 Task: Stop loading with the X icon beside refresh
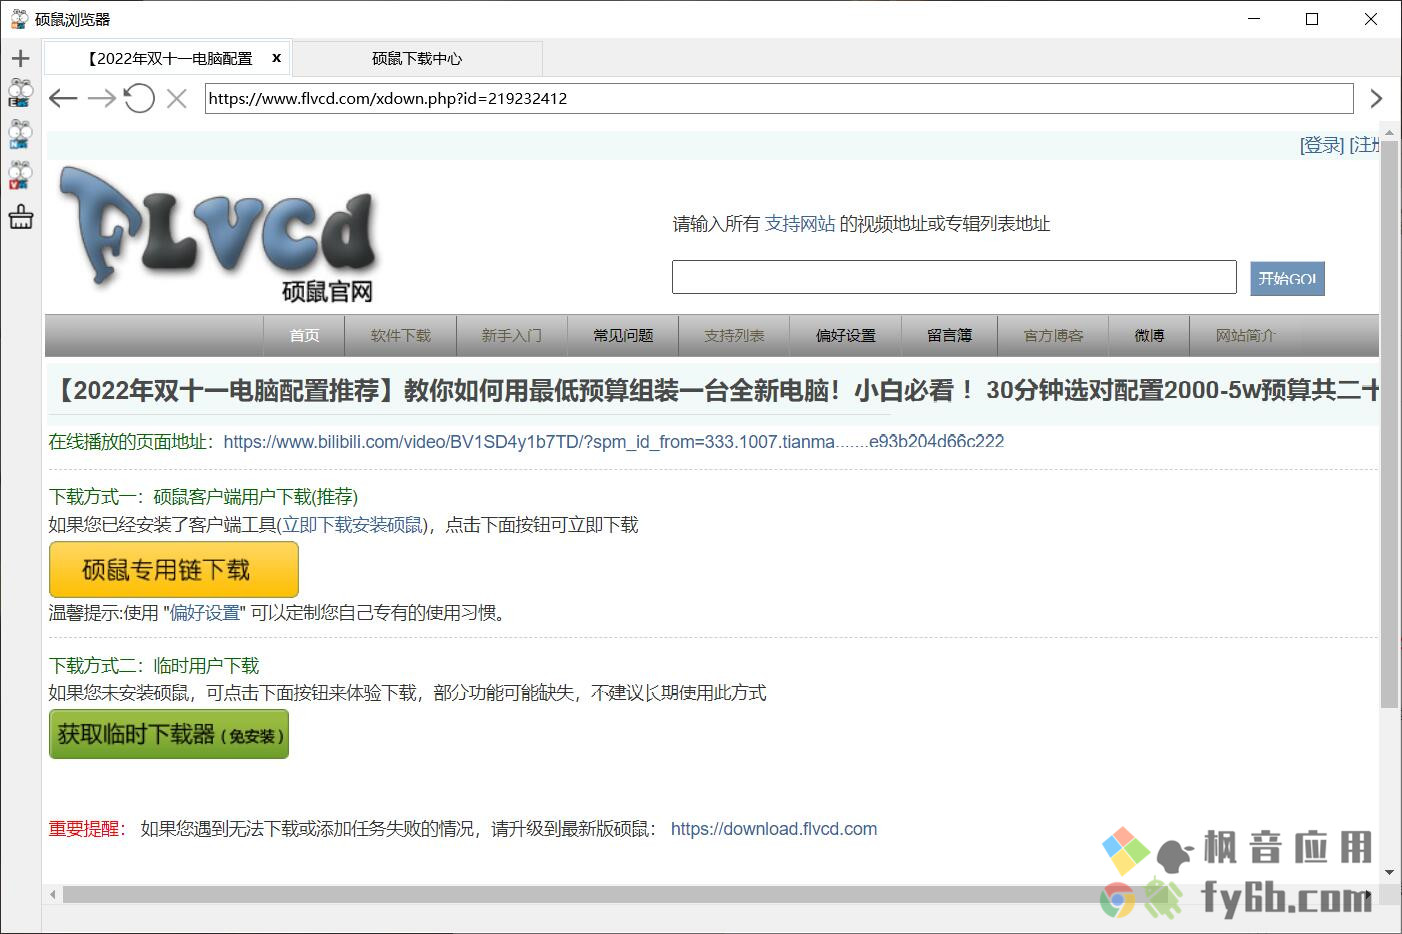[177, 98]
